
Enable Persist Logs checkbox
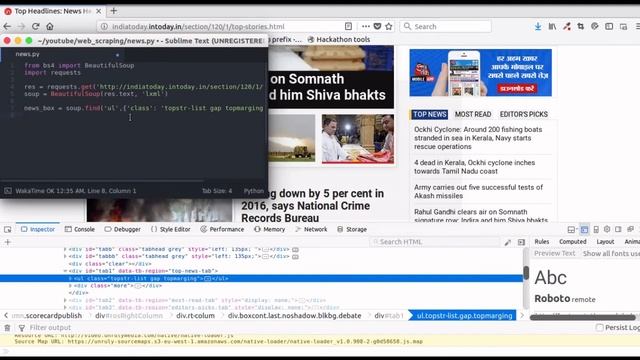coord(599,327)
